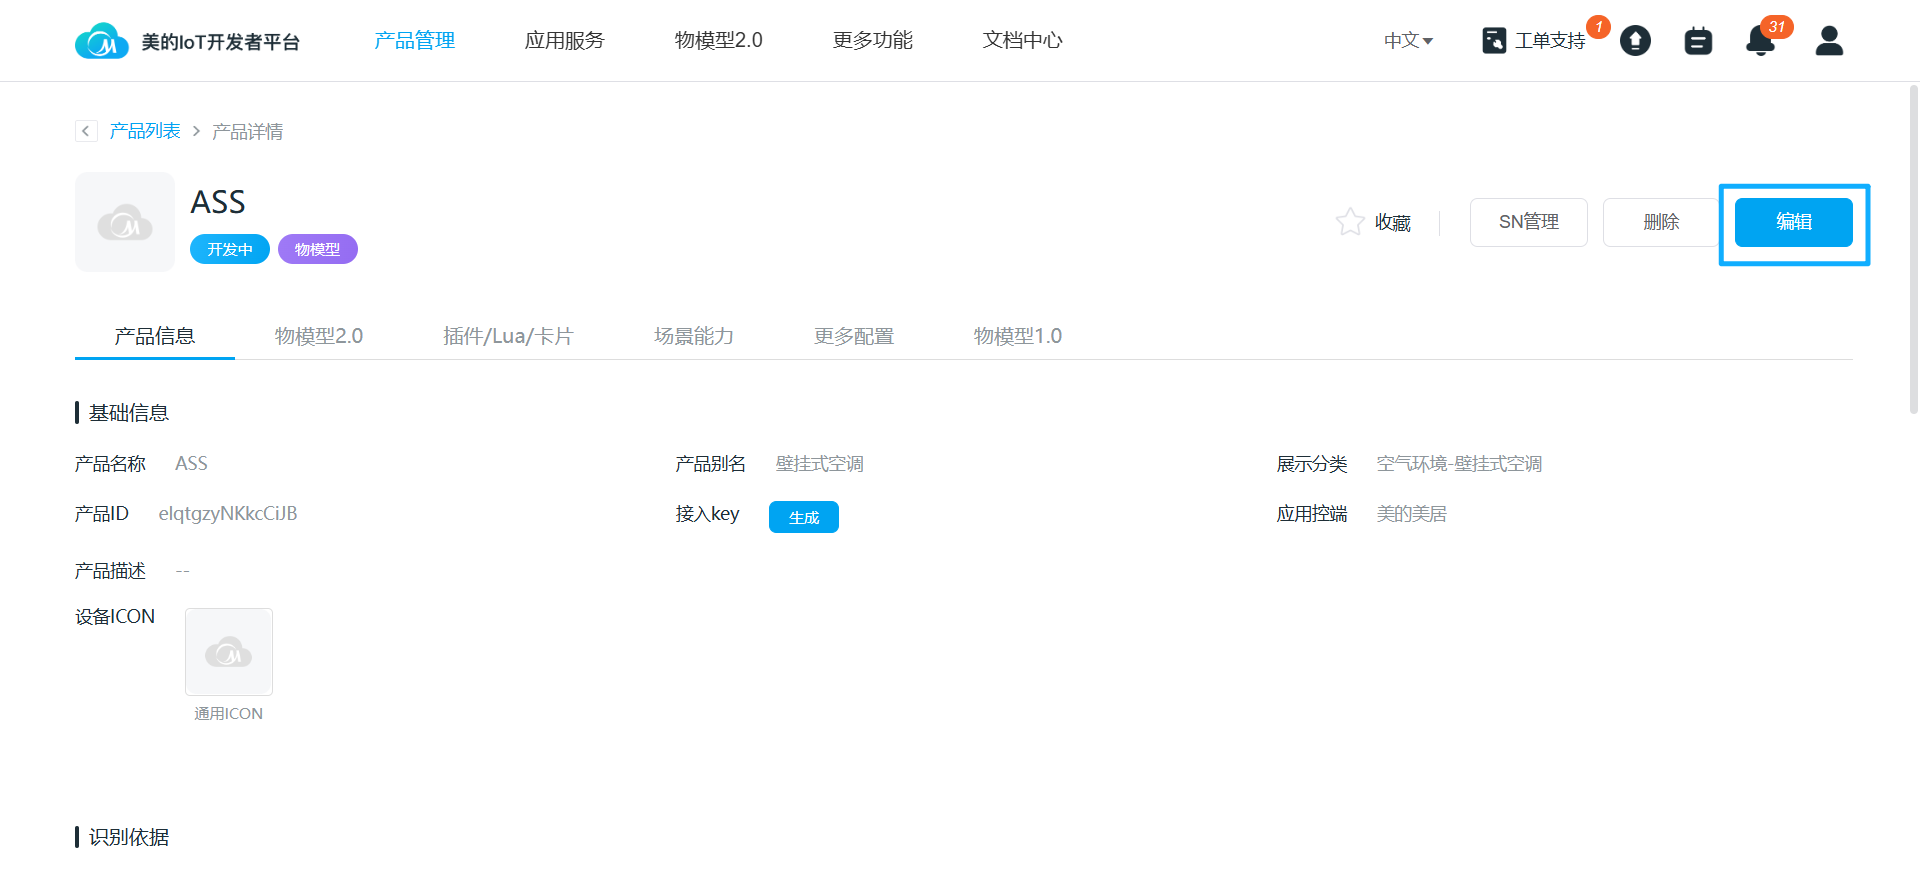The width and height of the screenshot is (1920, 879).
Task: Open the notification bell with 31 alerts
Action: pos(1760,41)
